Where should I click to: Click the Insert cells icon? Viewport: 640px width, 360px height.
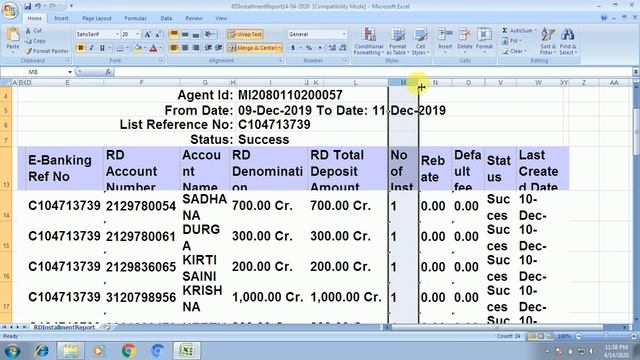[x=445, y=35]
